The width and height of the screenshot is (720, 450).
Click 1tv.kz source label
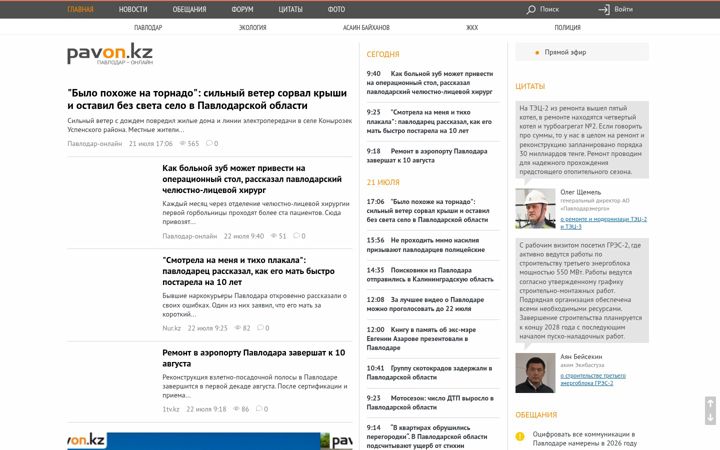pyautogui.click(x=171, y=409)
